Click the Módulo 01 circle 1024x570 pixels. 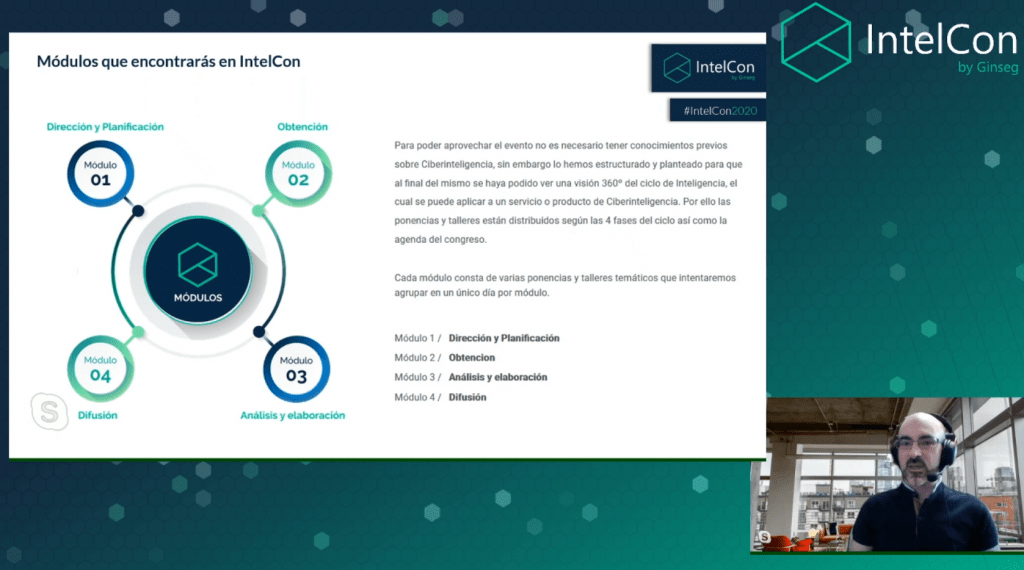[101, 174]
